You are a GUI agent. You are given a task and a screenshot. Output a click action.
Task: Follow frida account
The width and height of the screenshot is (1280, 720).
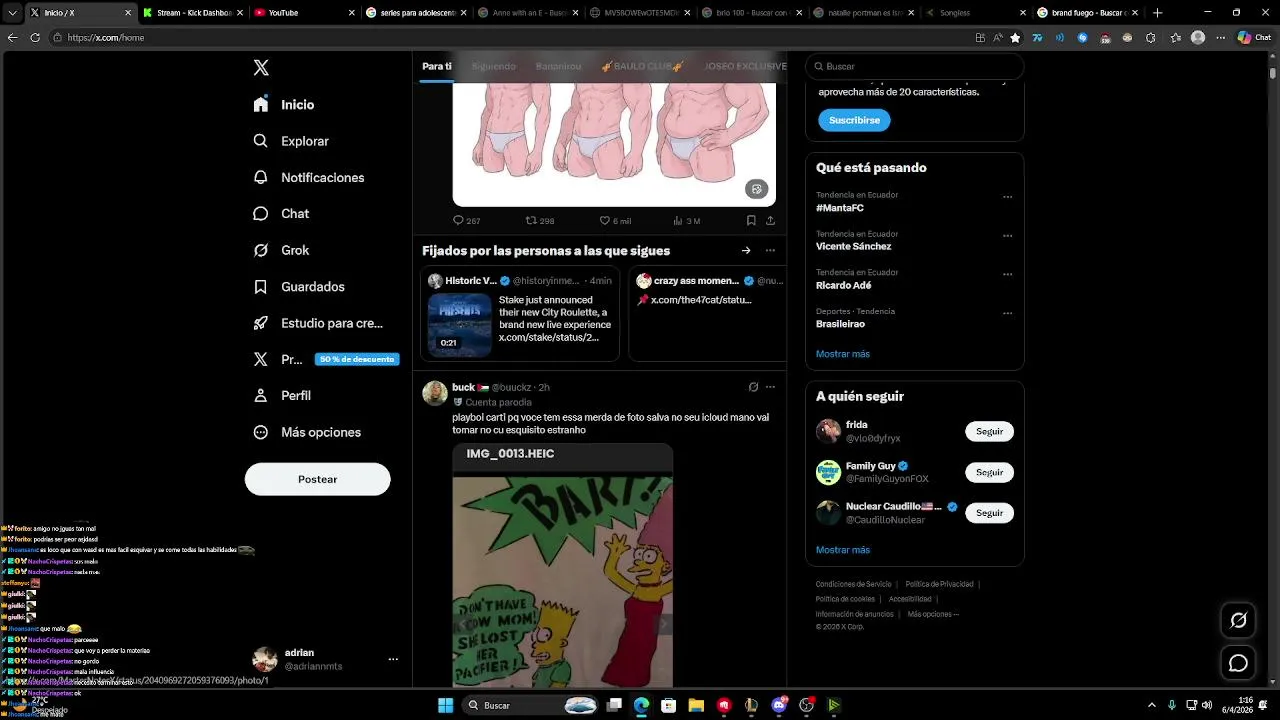(989, 431)
